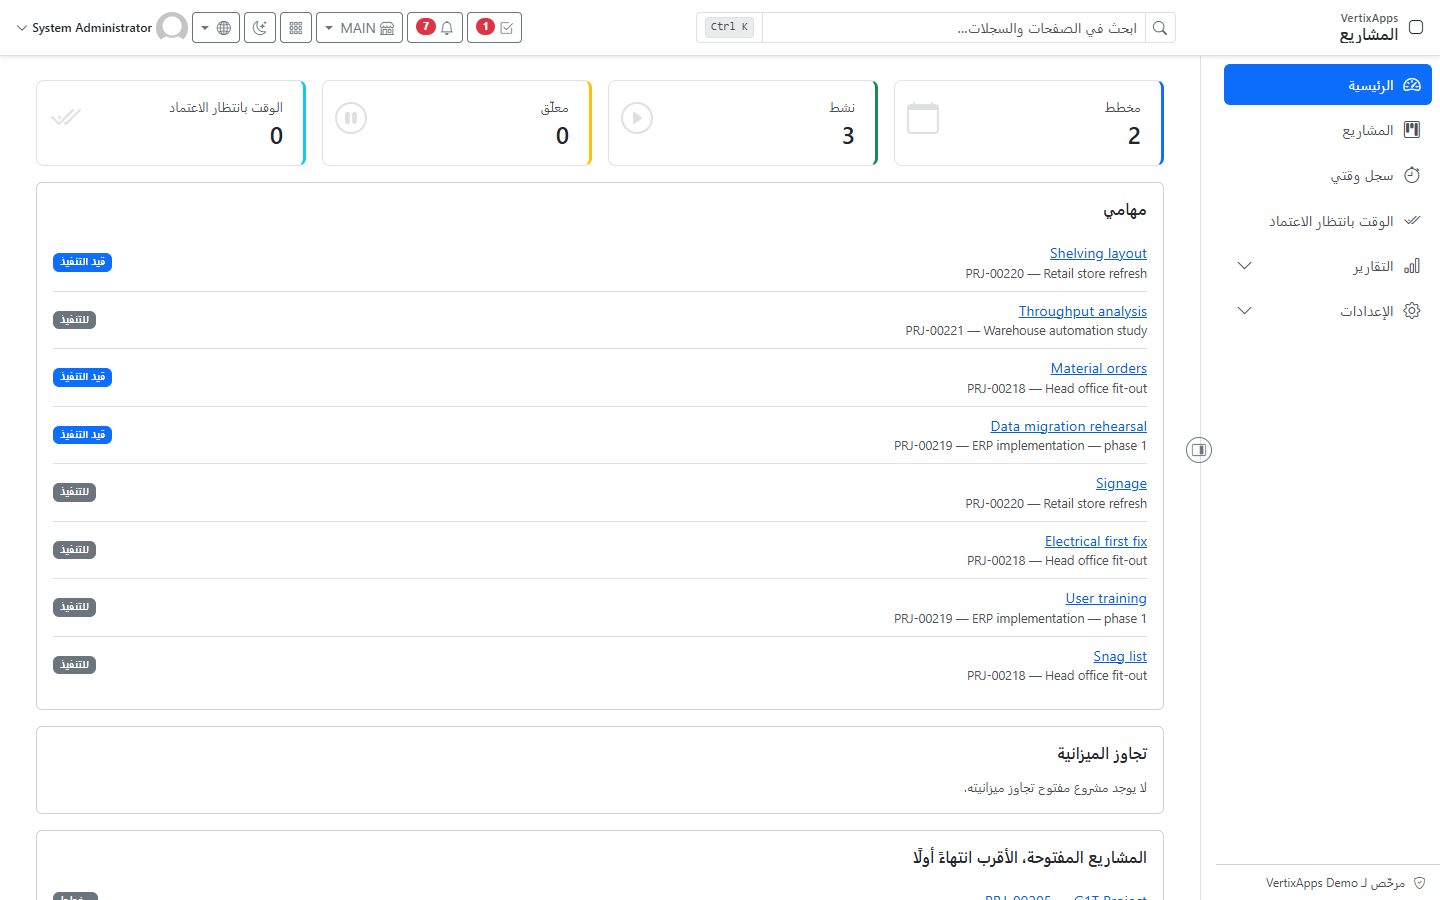Open the Shelving layout task link

tap(1098, 253)
